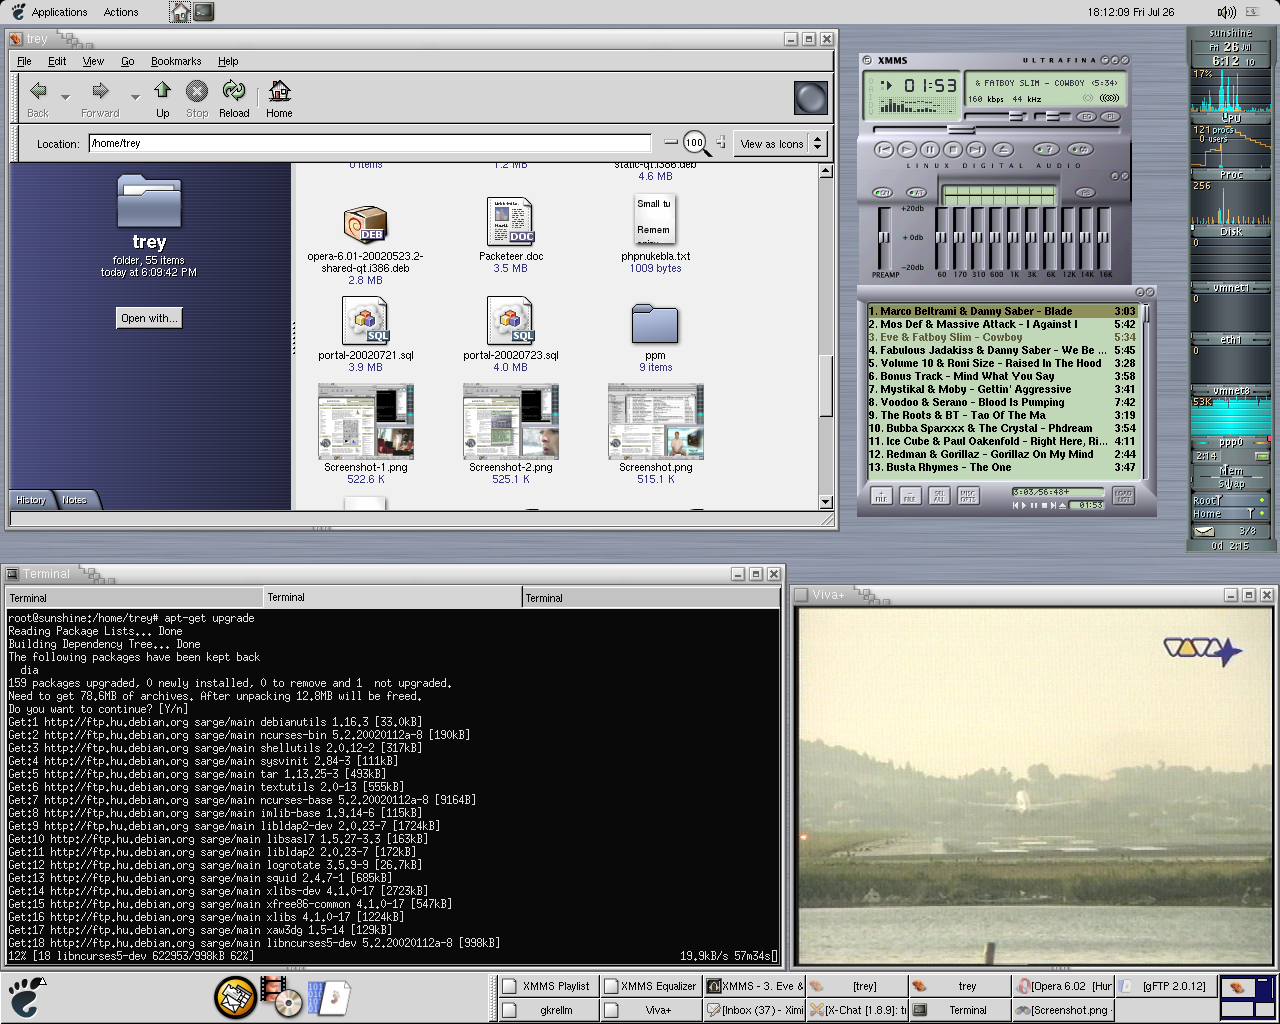Viewport: 1280px width, 1024px height.
Task: Toggle equalizer ON button
Action: pyautogui.click(x=883, y=193)
